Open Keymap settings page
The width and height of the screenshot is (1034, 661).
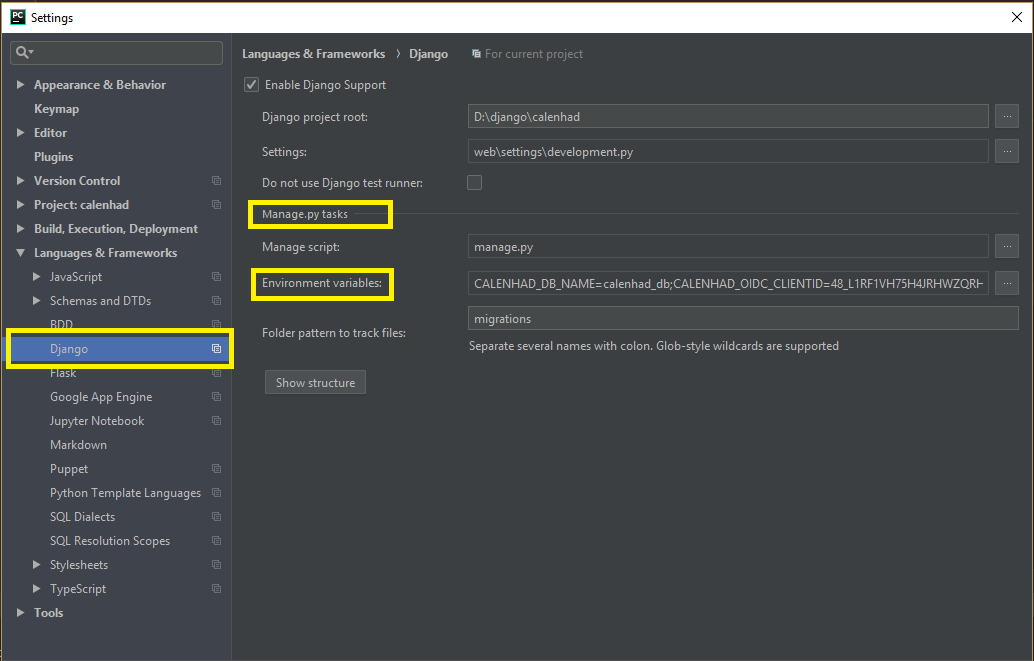click(56, 109)
